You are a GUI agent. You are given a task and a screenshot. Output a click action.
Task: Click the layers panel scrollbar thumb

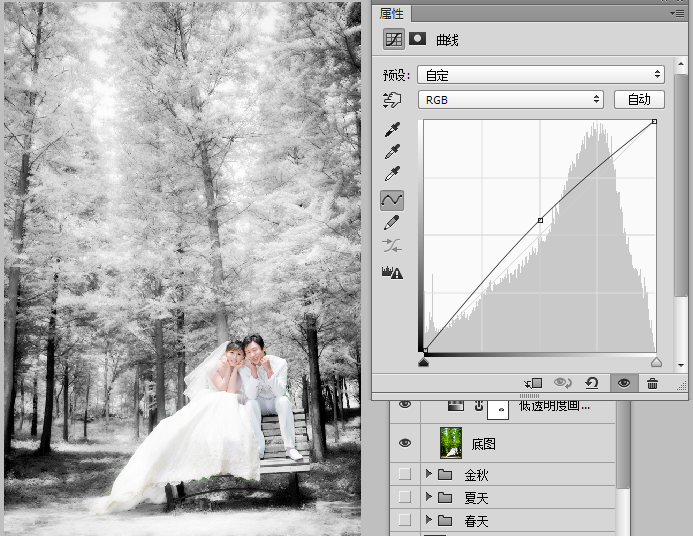tap(623, 444)
